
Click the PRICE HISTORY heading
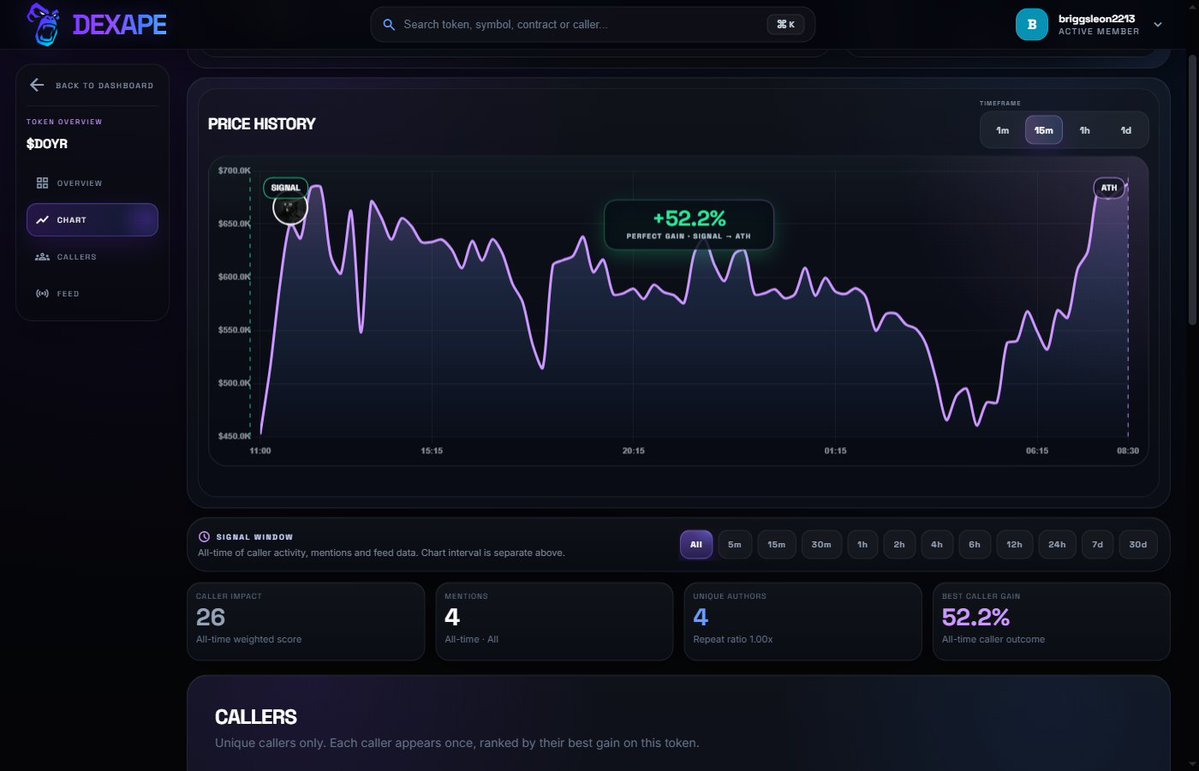click(x=262, y=124)
